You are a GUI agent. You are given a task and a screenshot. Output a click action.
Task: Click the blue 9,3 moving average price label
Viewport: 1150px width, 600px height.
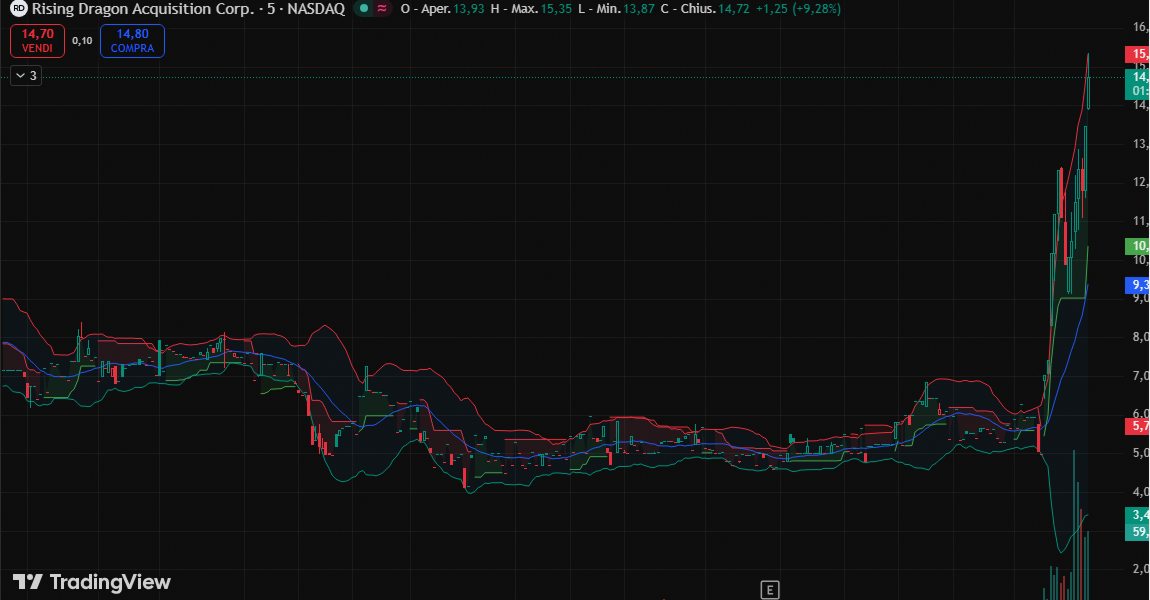tap(1138, 285)
